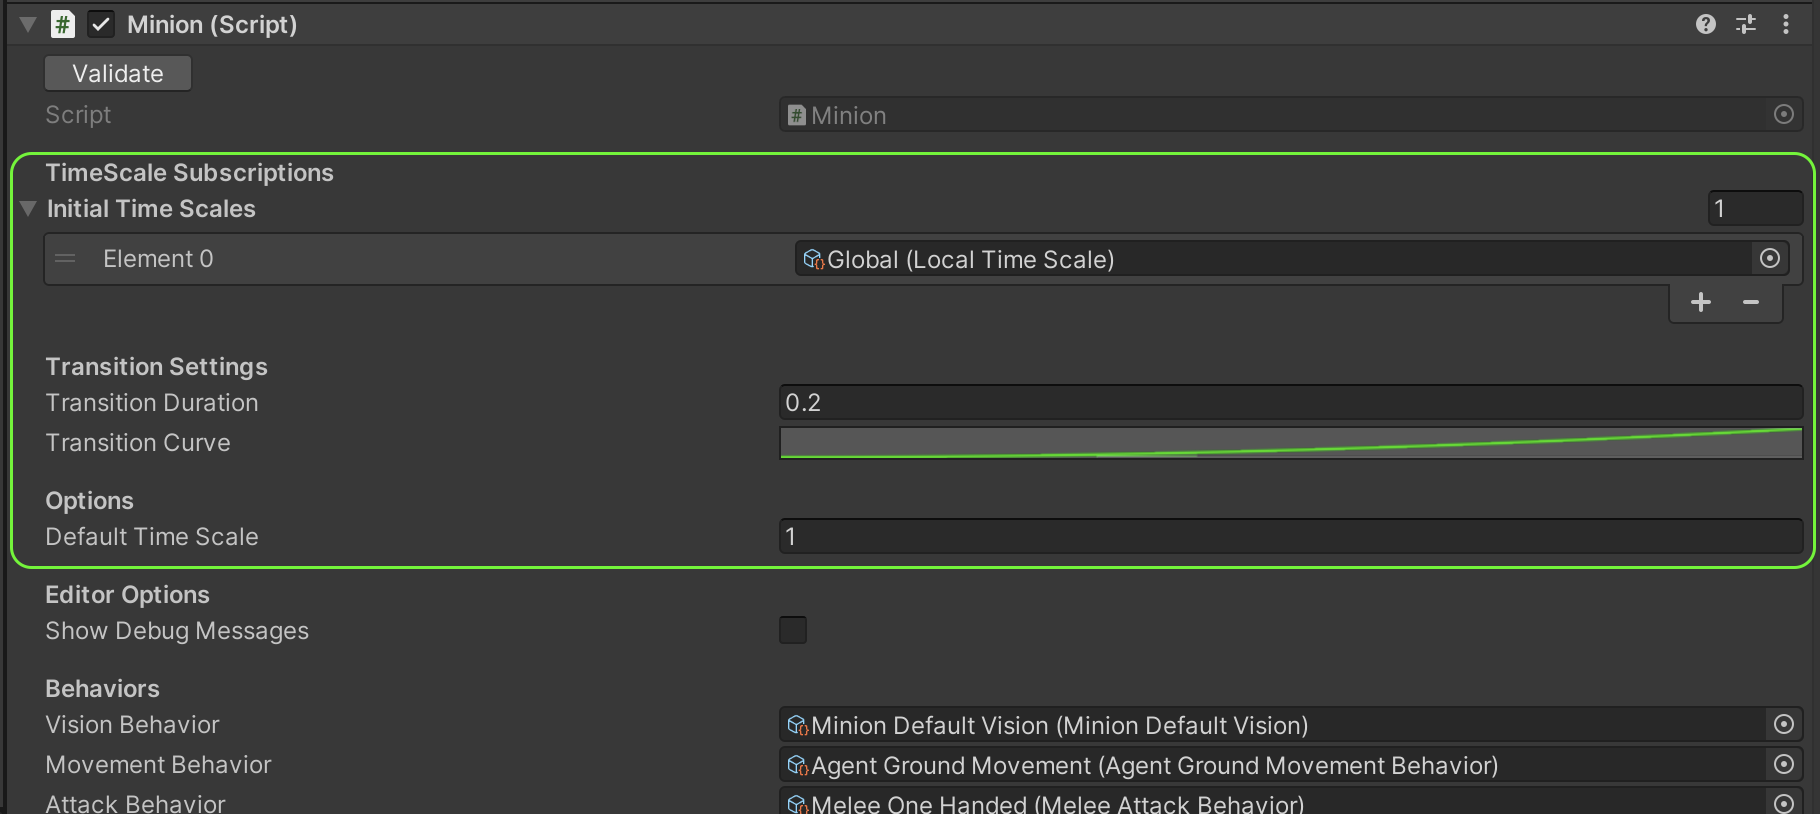Click the object picker for Vision Behavior
This screenshot has height=814, width=1820.
tap(1783, 725)
